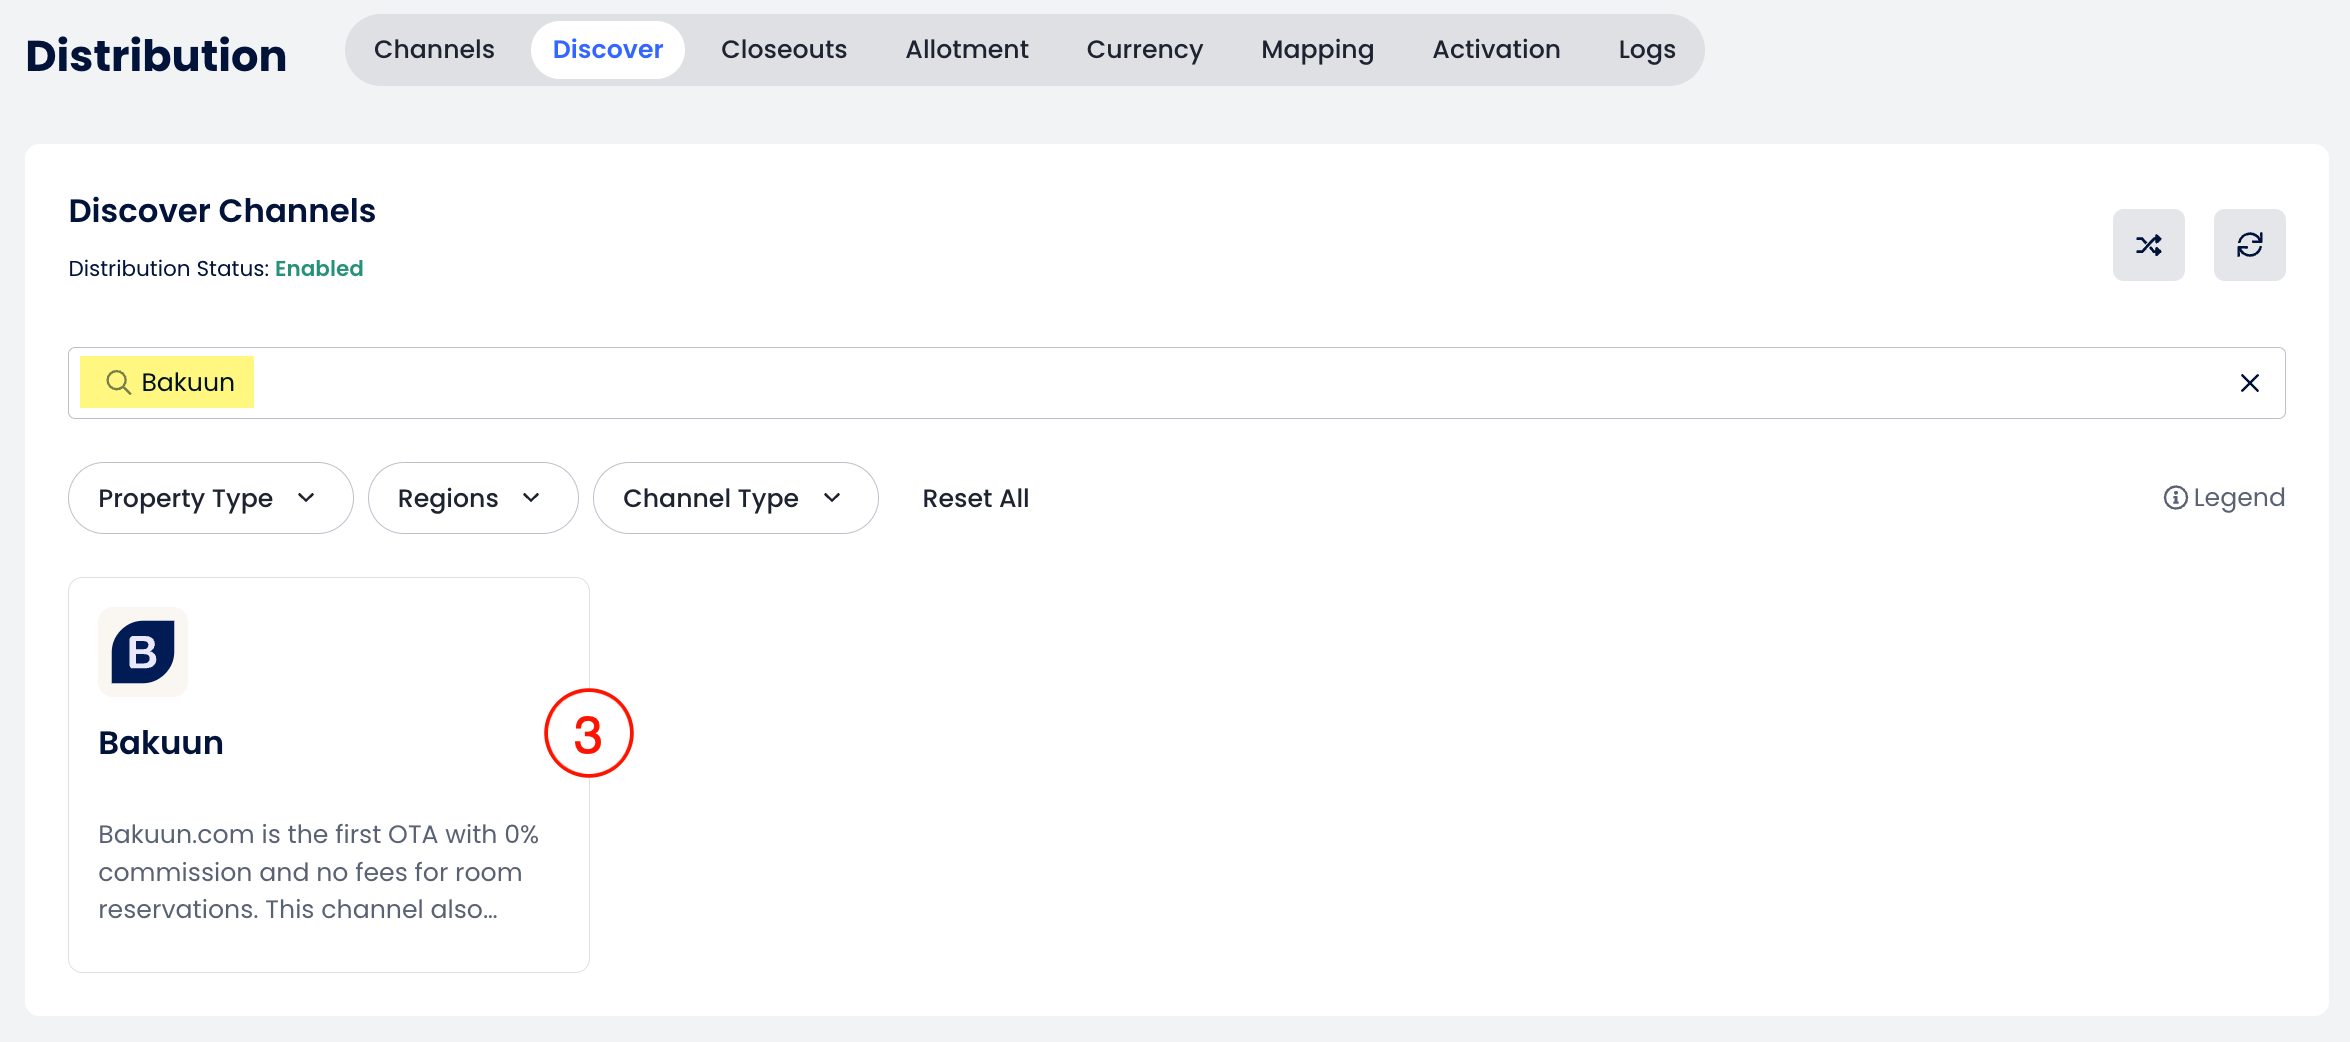Switch to the Channels tab
This screenshot has width=2350, height=1042.
(x=434, y=49)
